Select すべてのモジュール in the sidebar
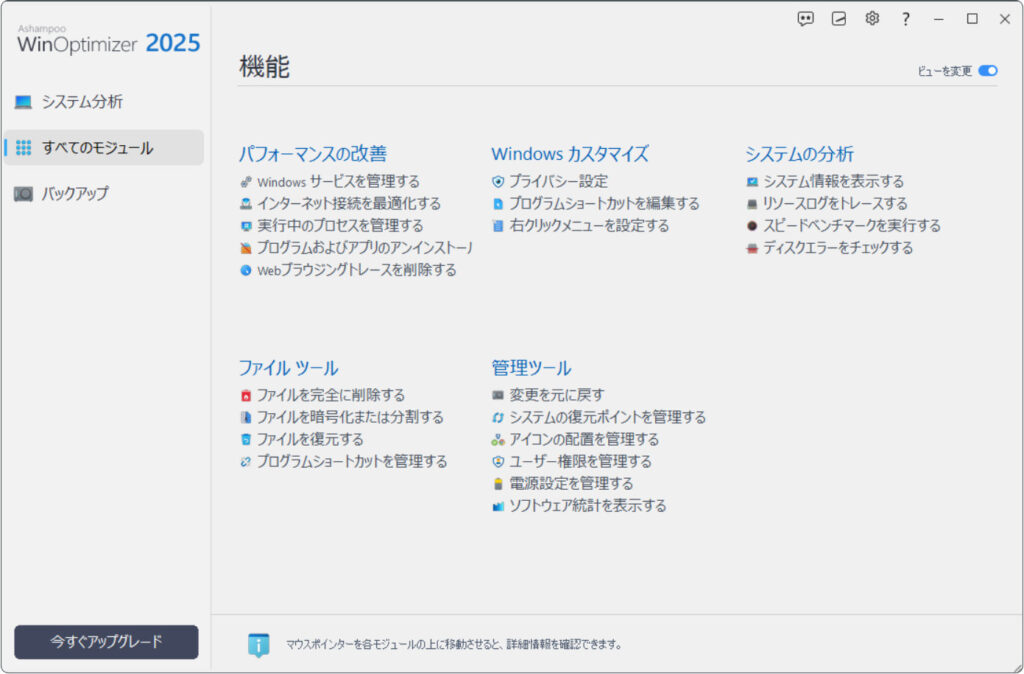Image resolution: width=1024 pixels, height=674 pixels. click(x=104, y=148)
